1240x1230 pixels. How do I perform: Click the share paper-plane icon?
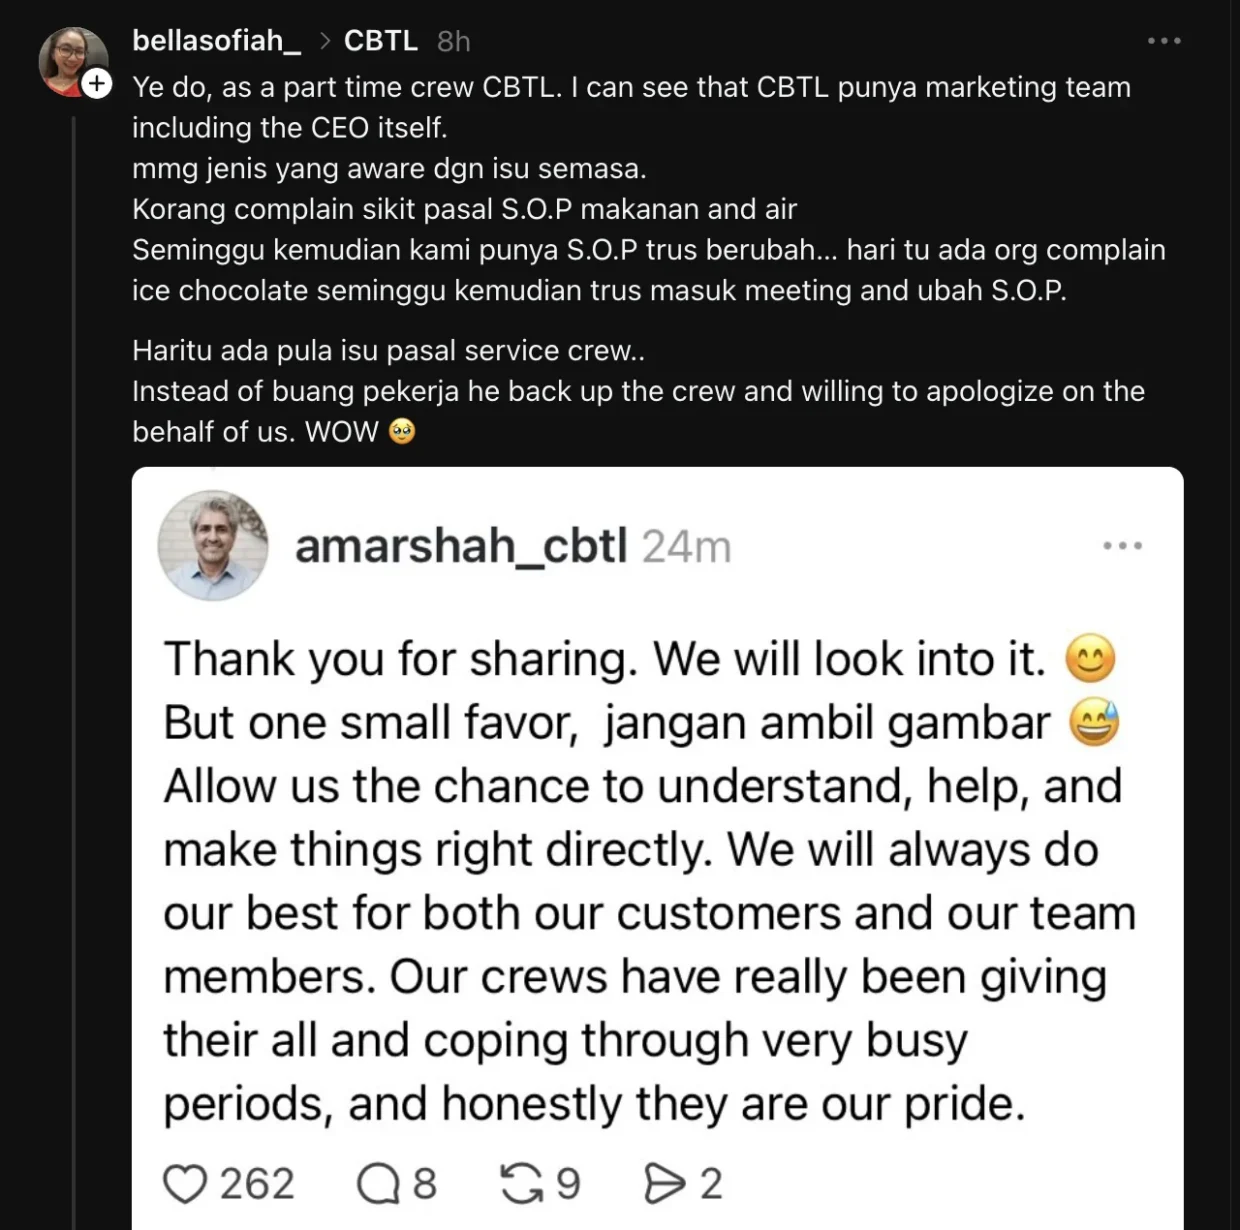[x=663, y=1184]
